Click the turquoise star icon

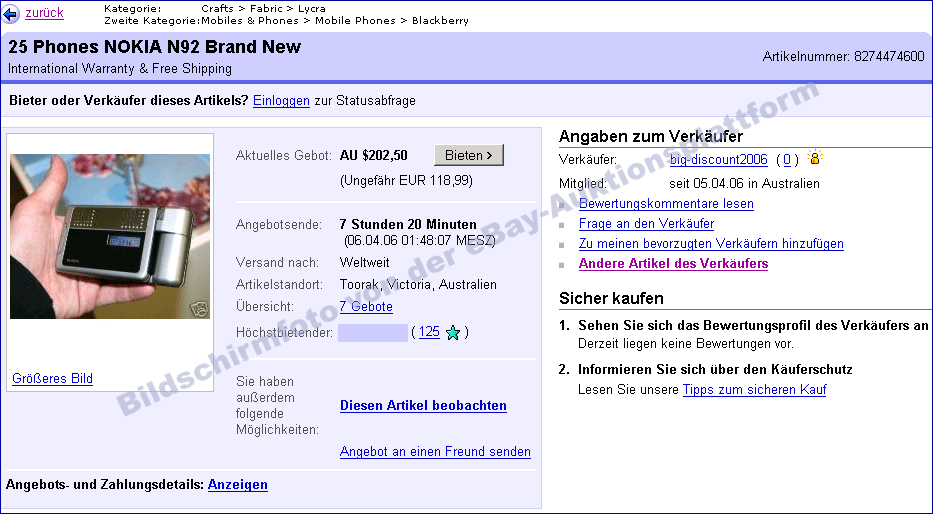(x=453, y=333)
